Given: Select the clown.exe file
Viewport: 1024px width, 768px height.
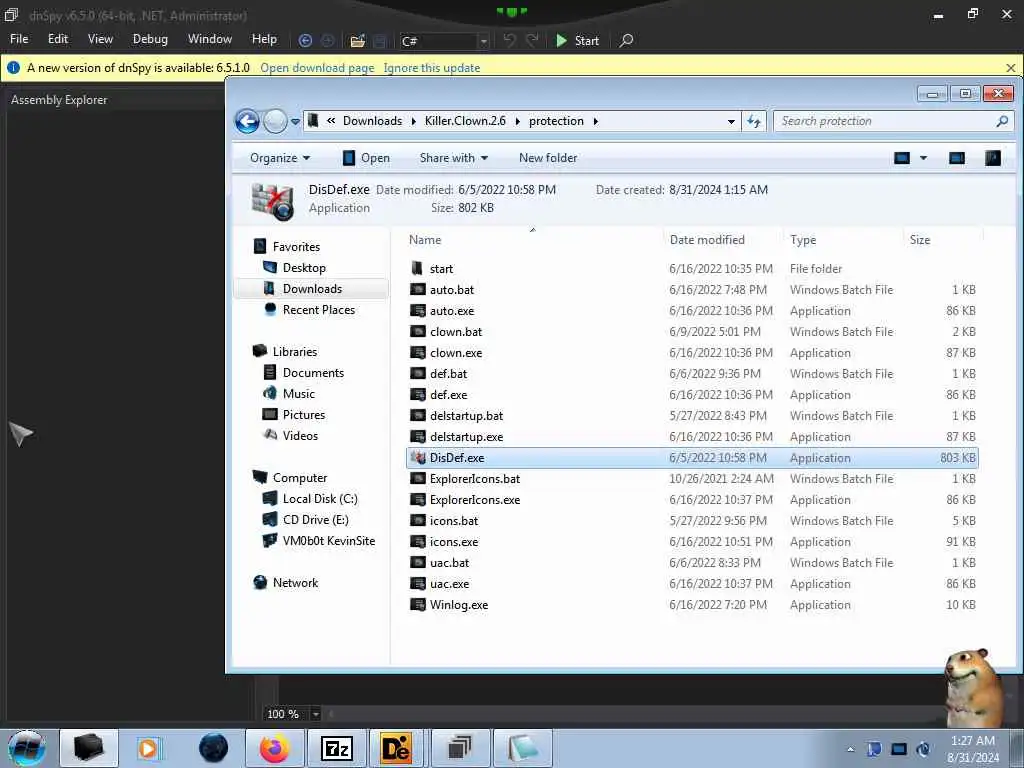Looking at the screenshot, I should point(692,353).
